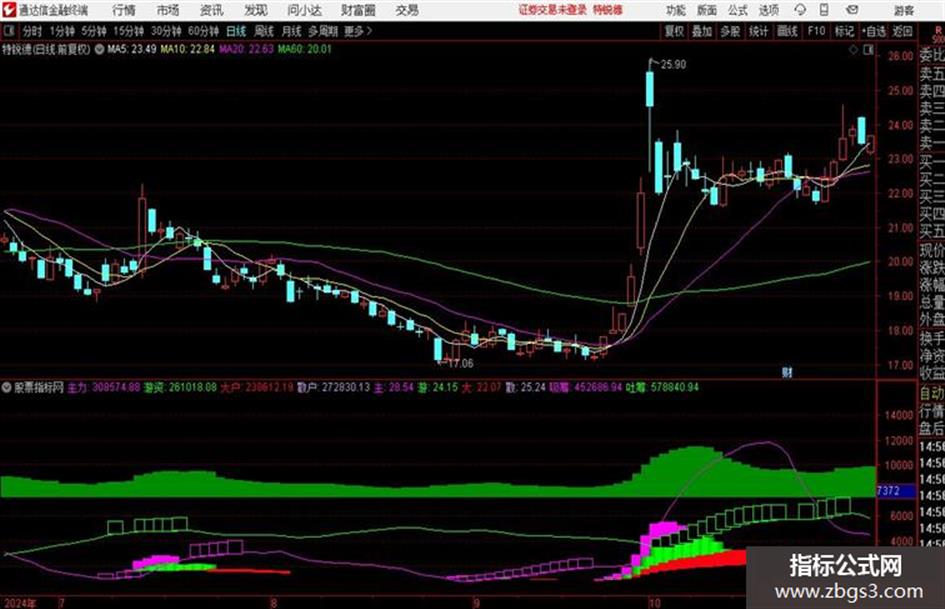Viewport: 945px width, 609px height.
Task: Click the 17.06 low price label
Action: pyautogui.click(x=460, y=364)
